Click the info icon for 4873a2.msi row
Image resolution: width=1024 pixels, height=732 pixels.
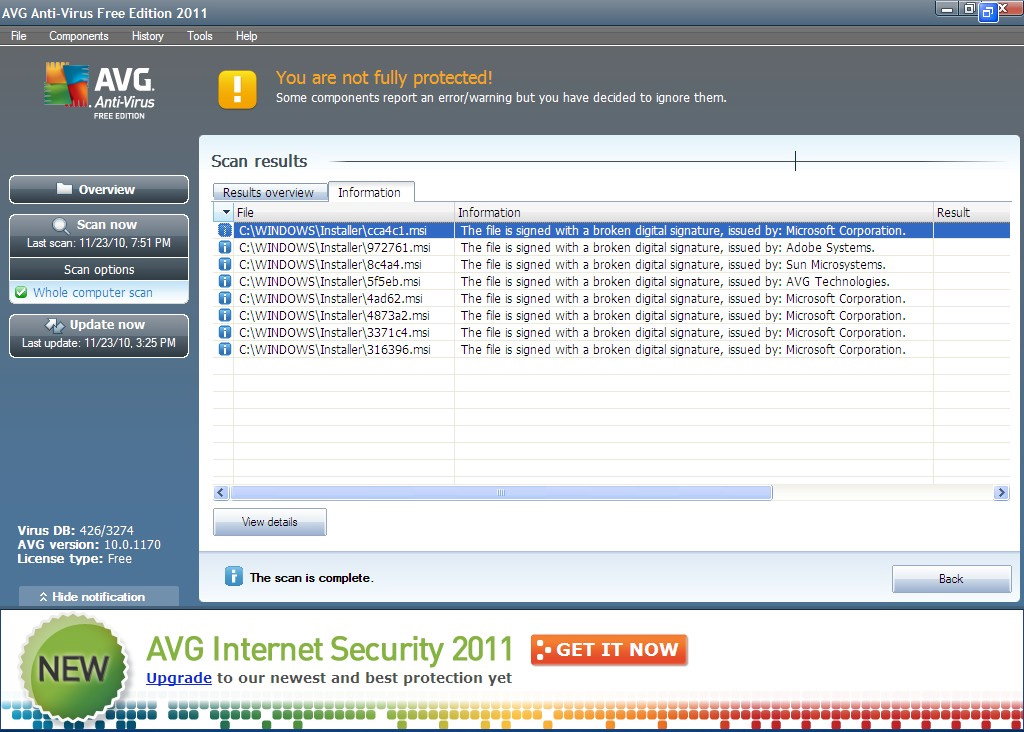tap(225, 315)
